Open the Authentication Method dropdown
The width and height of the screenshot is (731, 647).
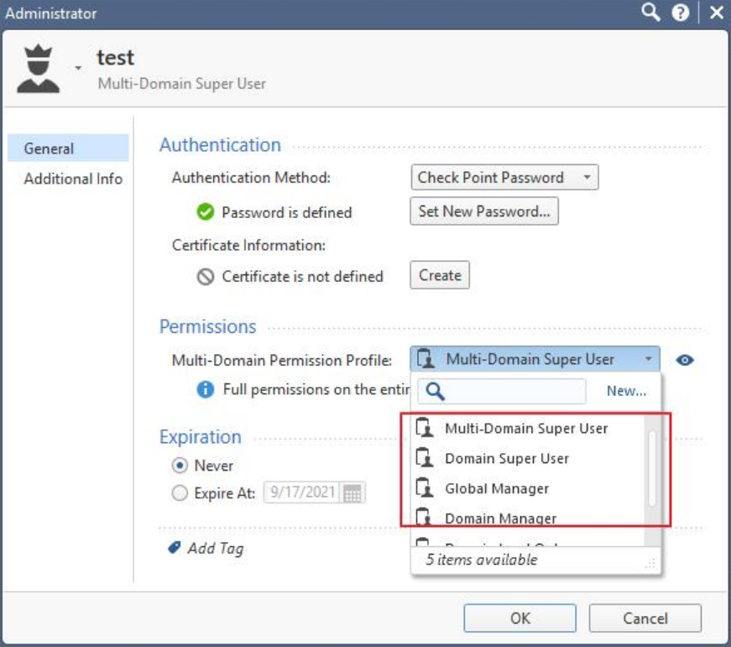(x=505, y=178)
